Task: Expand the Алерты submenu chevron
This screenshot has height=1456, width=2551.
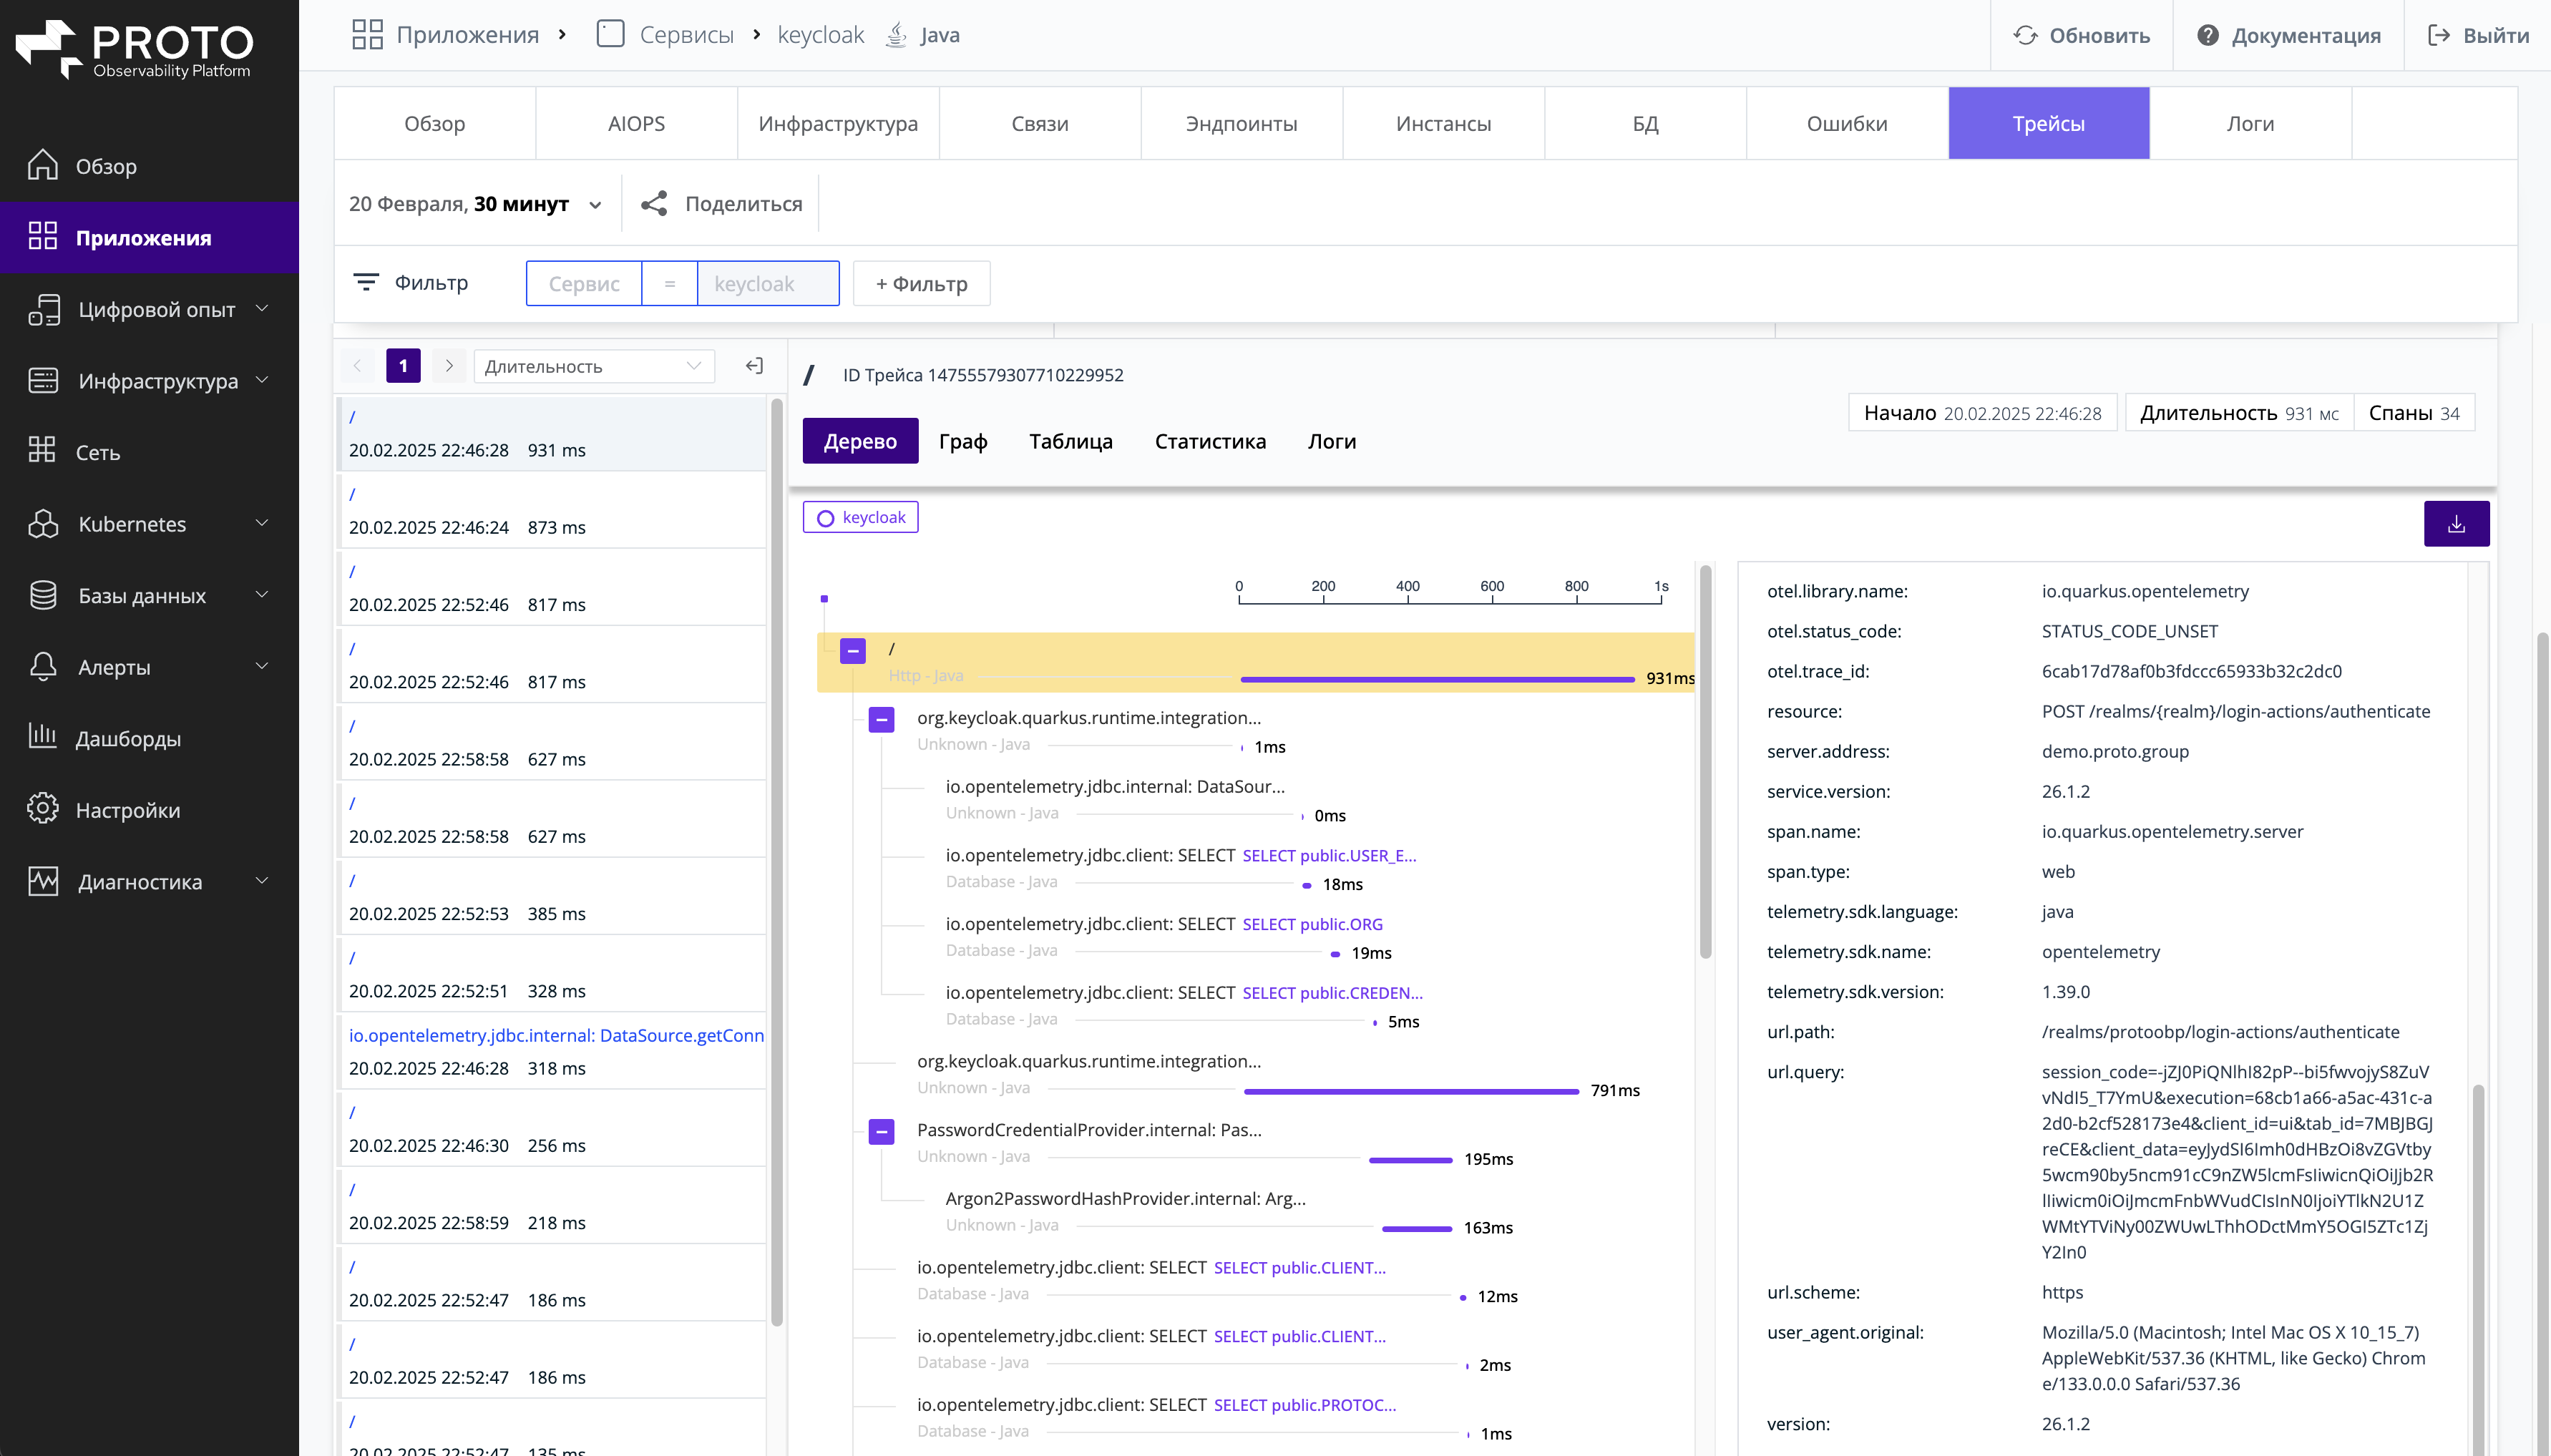Action: pyautogui.click(x=262, y=666)
